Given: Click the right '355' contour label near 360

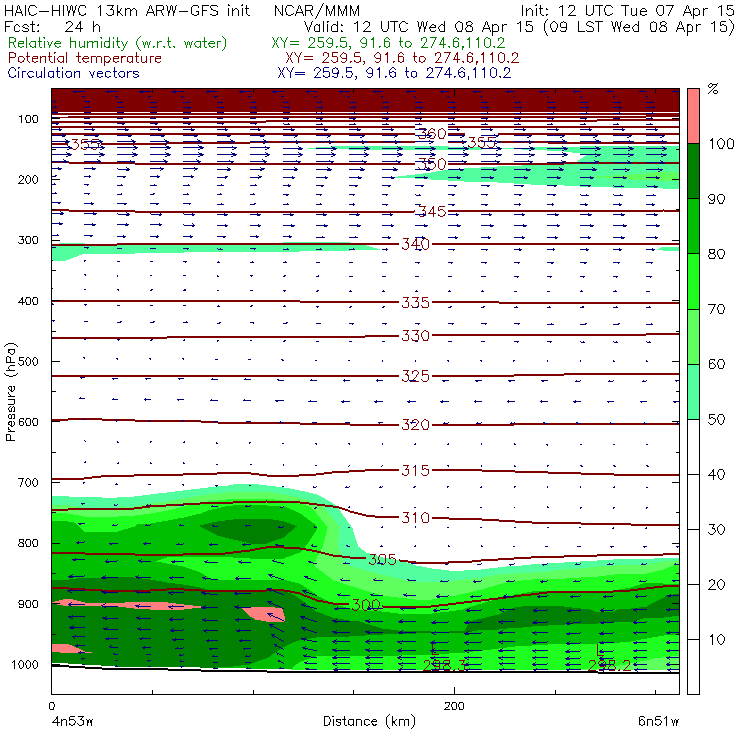Looking at the screenshot, I should (482, 142).
